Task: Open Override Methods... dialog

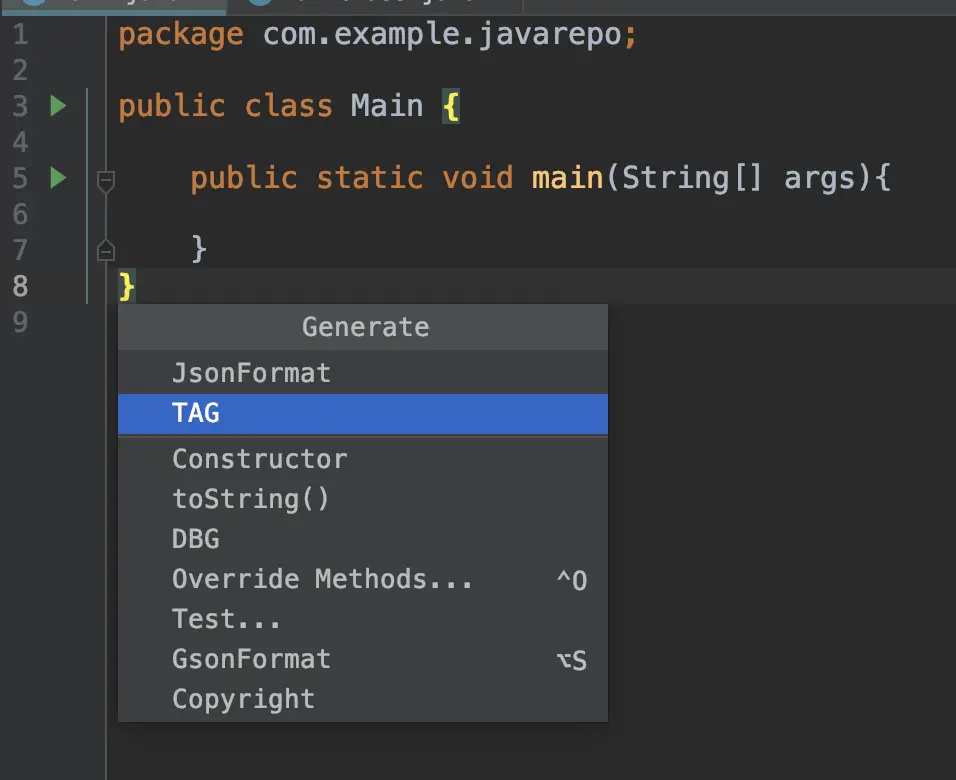Action: click(x=322, y=579)
